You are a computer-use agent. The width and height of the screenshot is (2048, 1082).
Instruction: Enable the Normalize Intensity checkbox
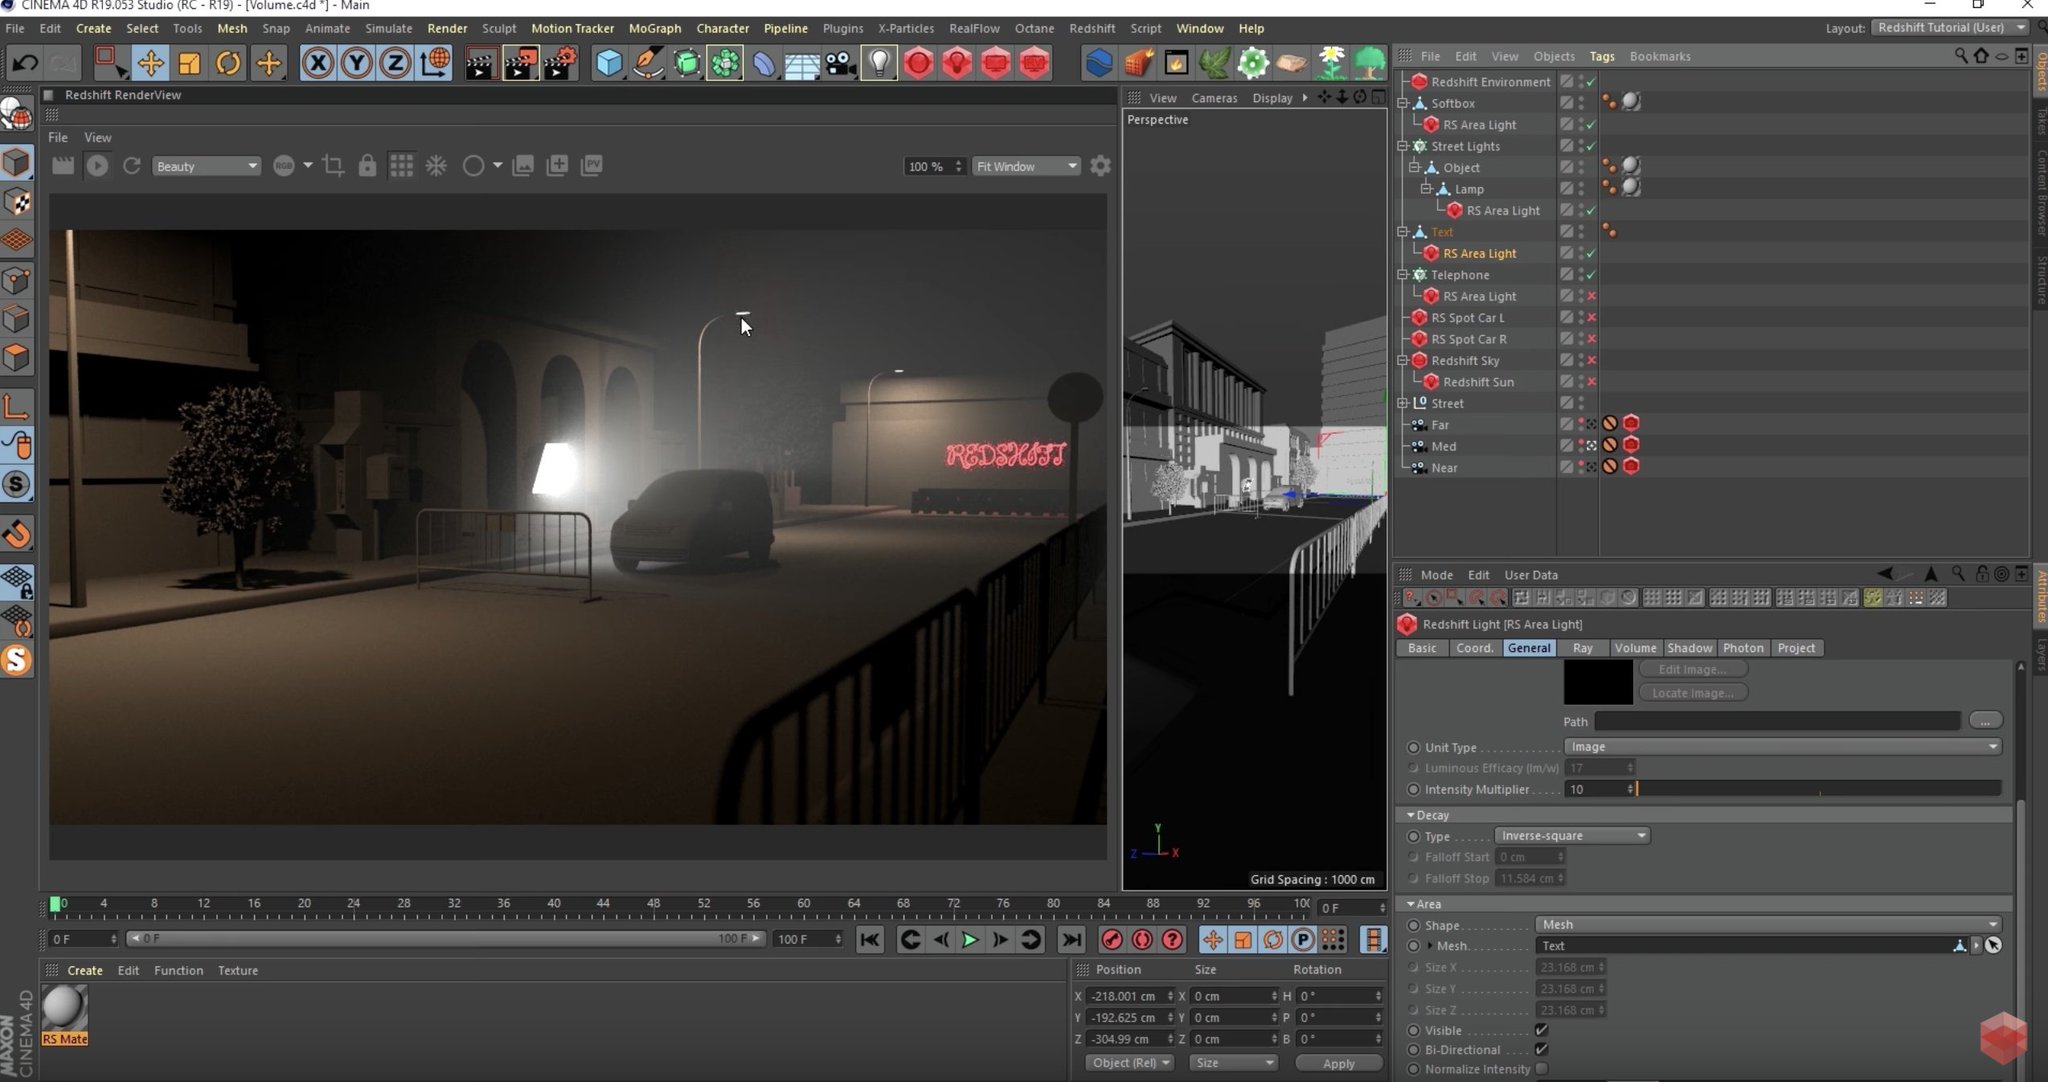point(1541,1069)
